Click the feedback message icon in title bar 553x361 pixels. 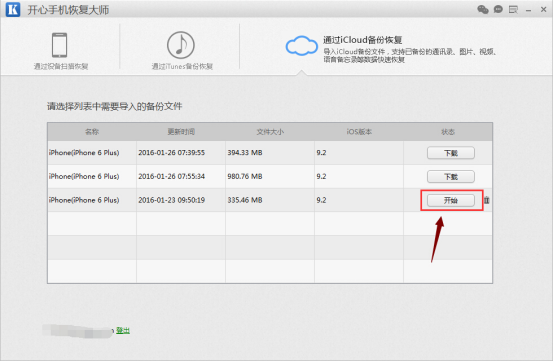[x=513, y=10]
